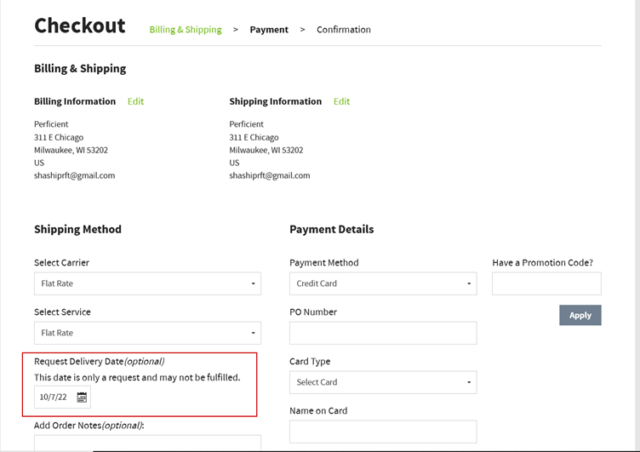The width and height of the screenshot is (640, 452).
Task: Select the Payment checkout step
Action: click(269, 29)
